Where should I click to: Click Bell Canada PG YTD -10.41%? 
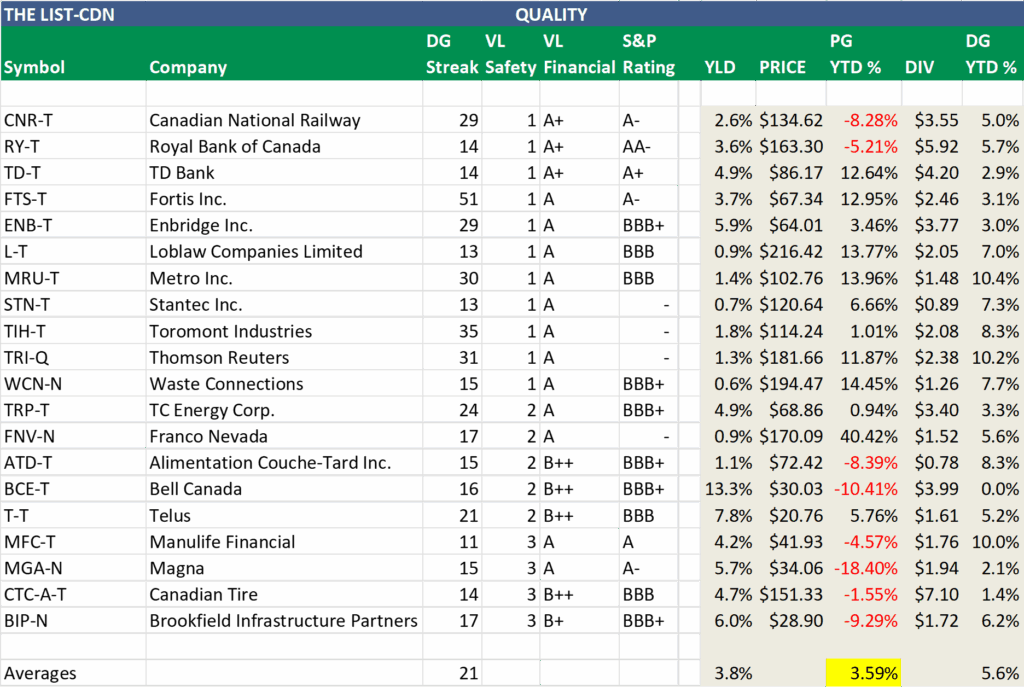pos(863,489)
